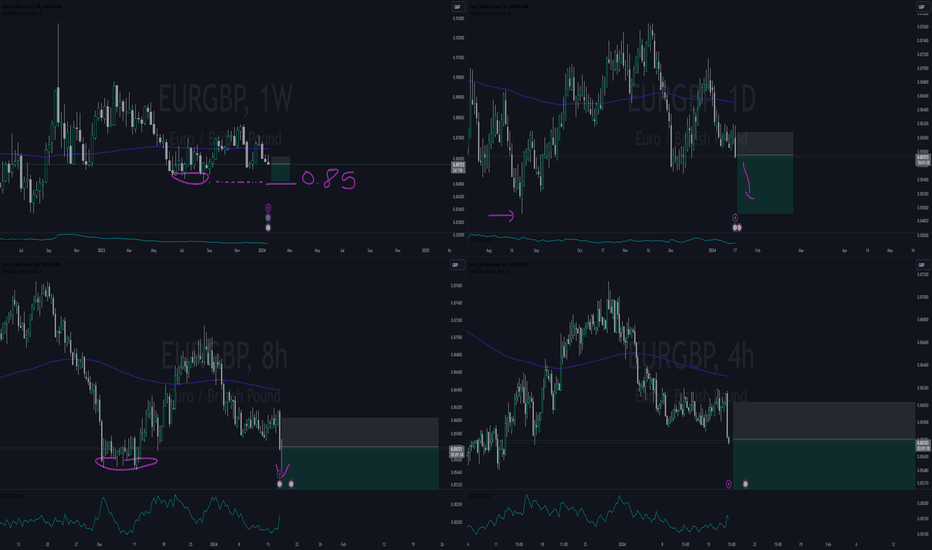Click the current price label on the 4h price scale
The width and height of the screenshot is (932, 550).
923,445
